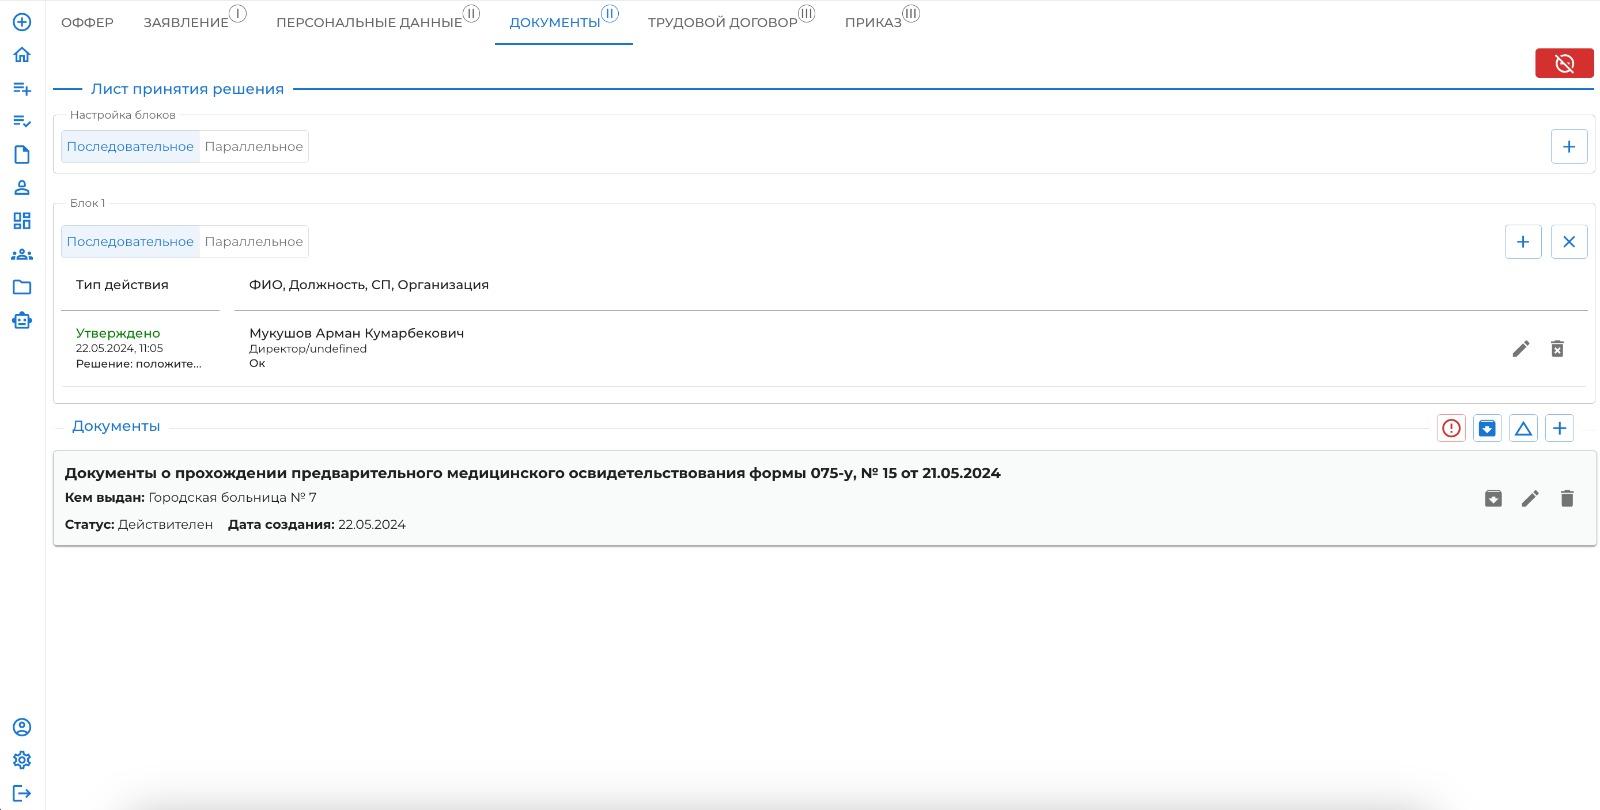Archive the 075-у medical document
1600x810 pixels.
coord(1493,498)
